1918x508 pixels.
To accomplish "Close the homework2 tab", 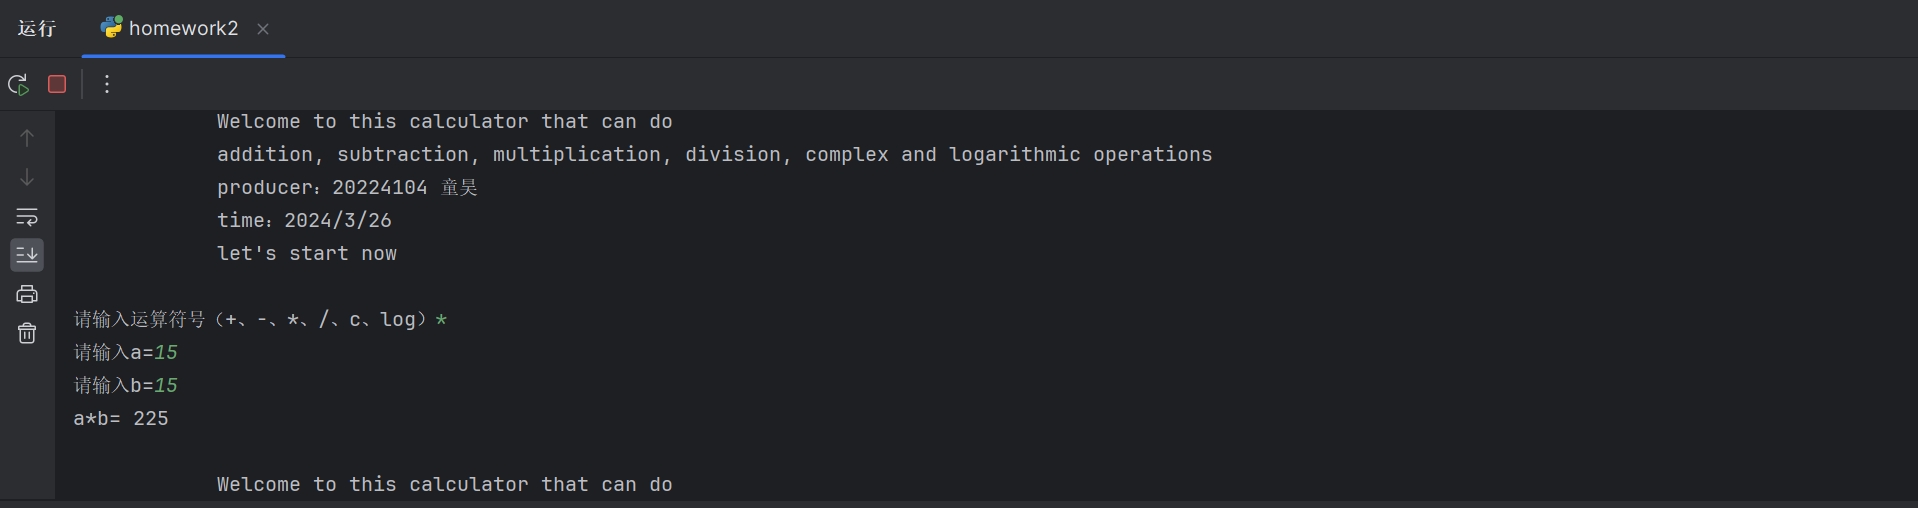I will [x=263, y=29].
